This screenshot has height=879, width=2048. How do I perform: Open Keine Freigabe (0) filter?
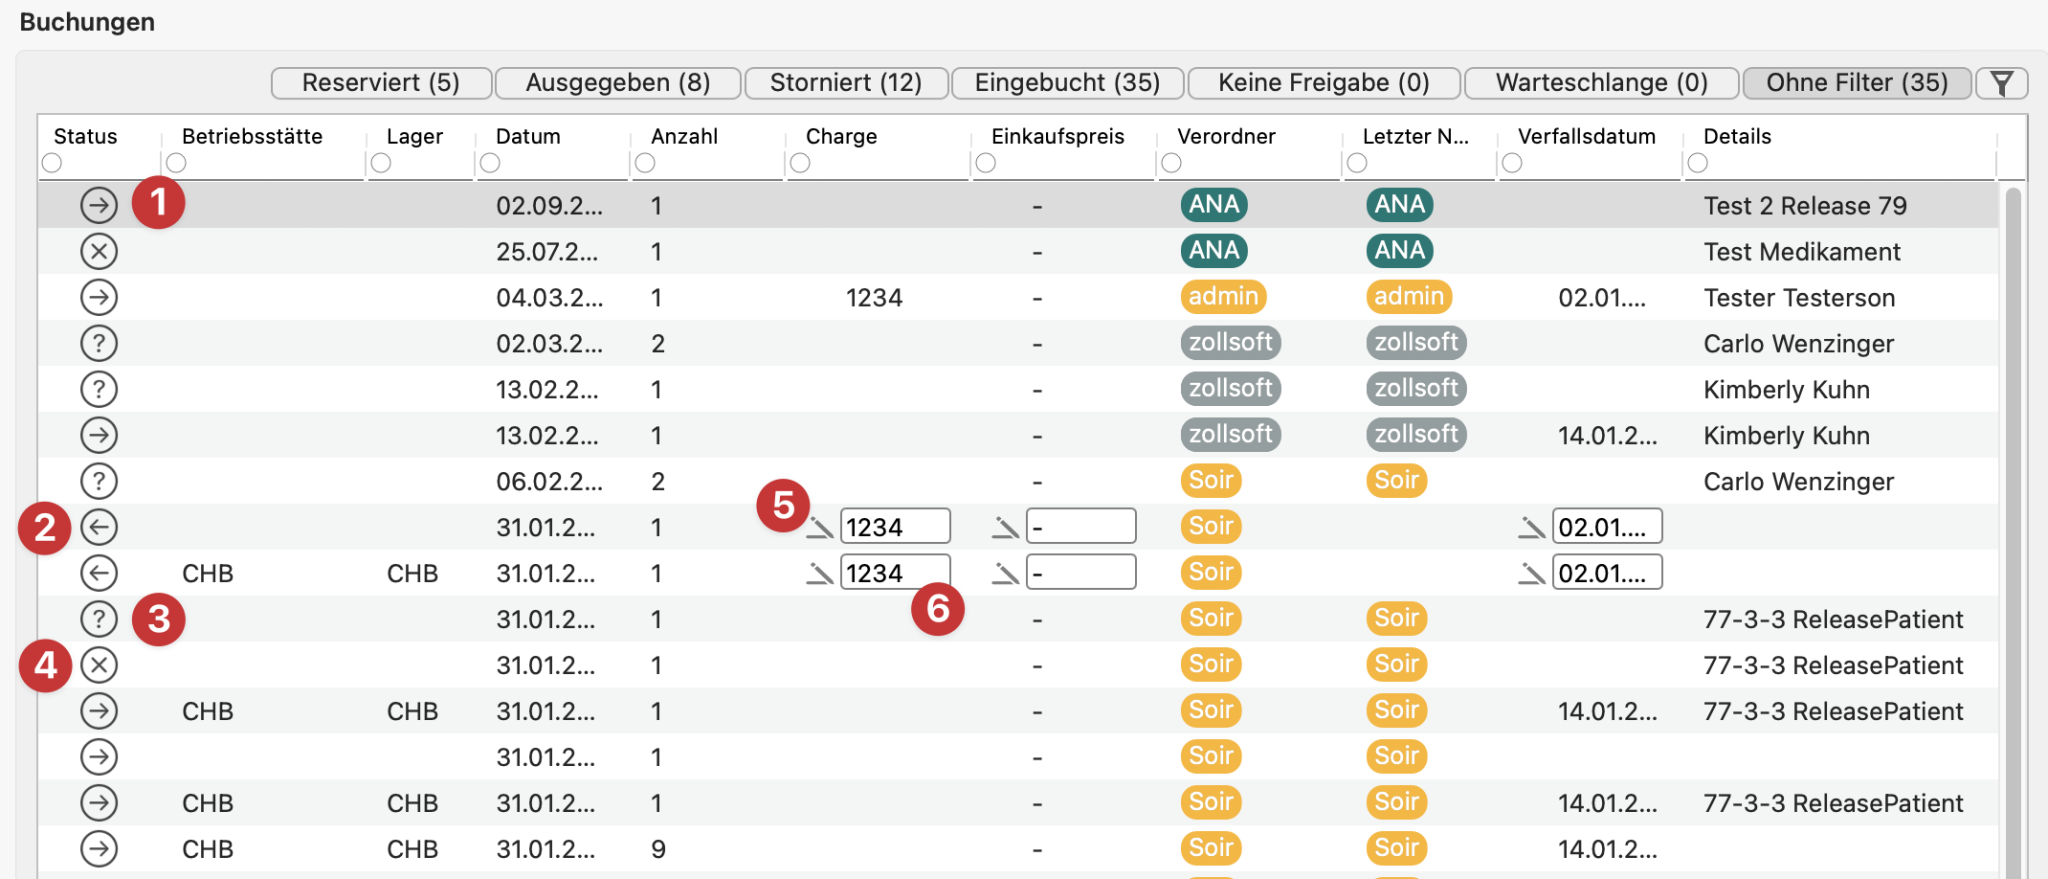tap(1324, 83)
